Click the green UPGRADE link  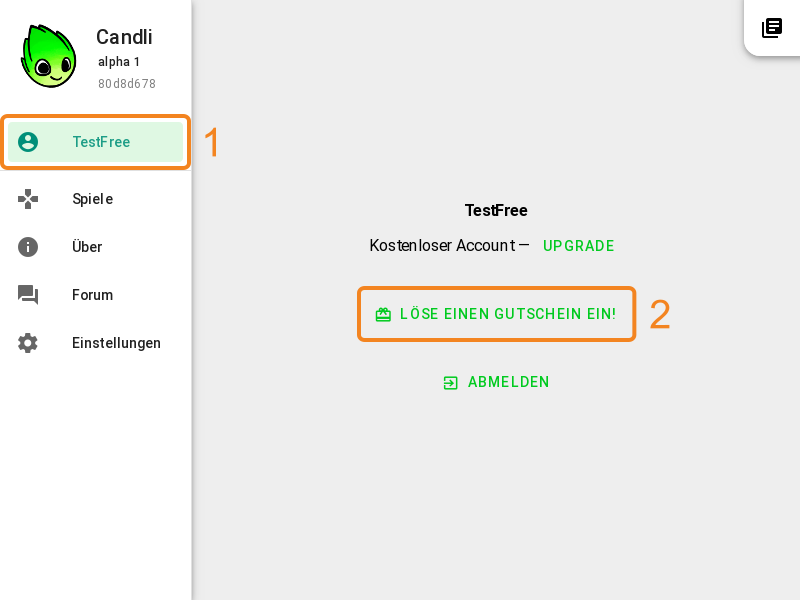pyautogui.click(x=579, y=246)
